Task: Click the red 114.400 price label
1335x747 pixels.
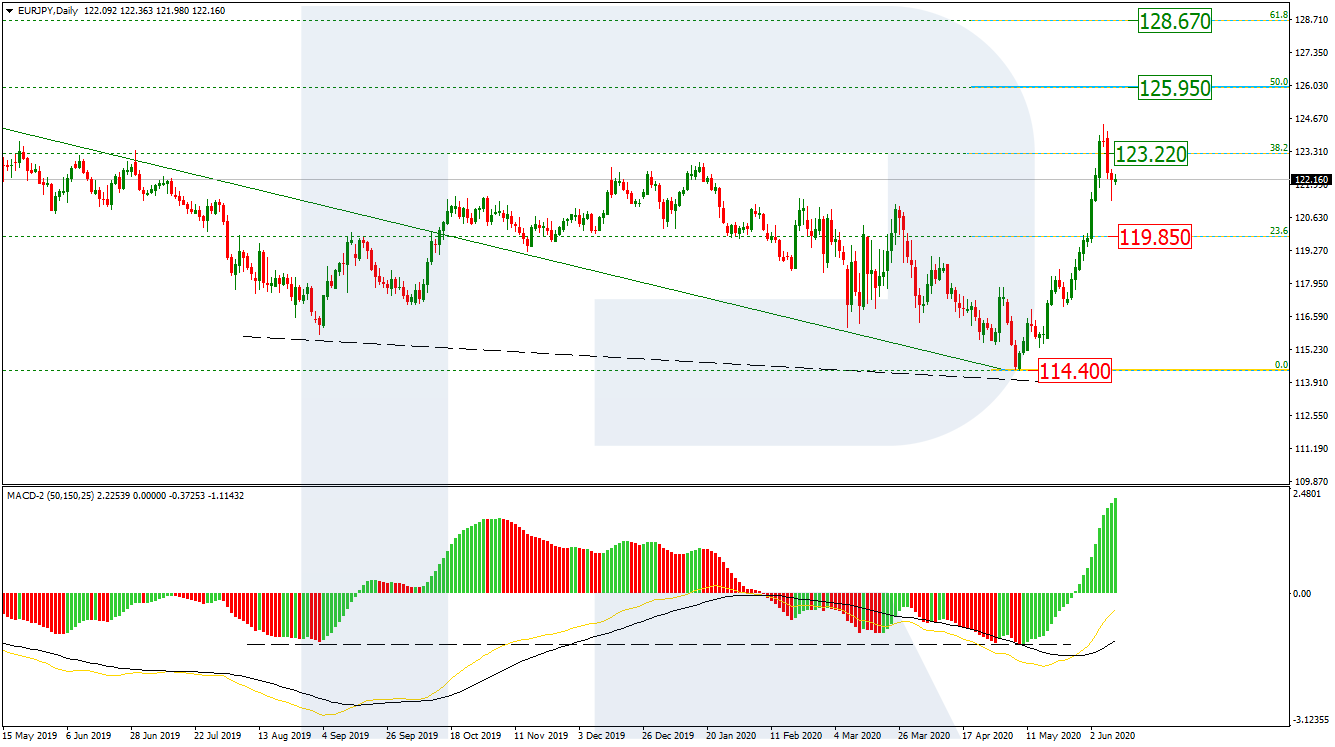Action: 1075,371
